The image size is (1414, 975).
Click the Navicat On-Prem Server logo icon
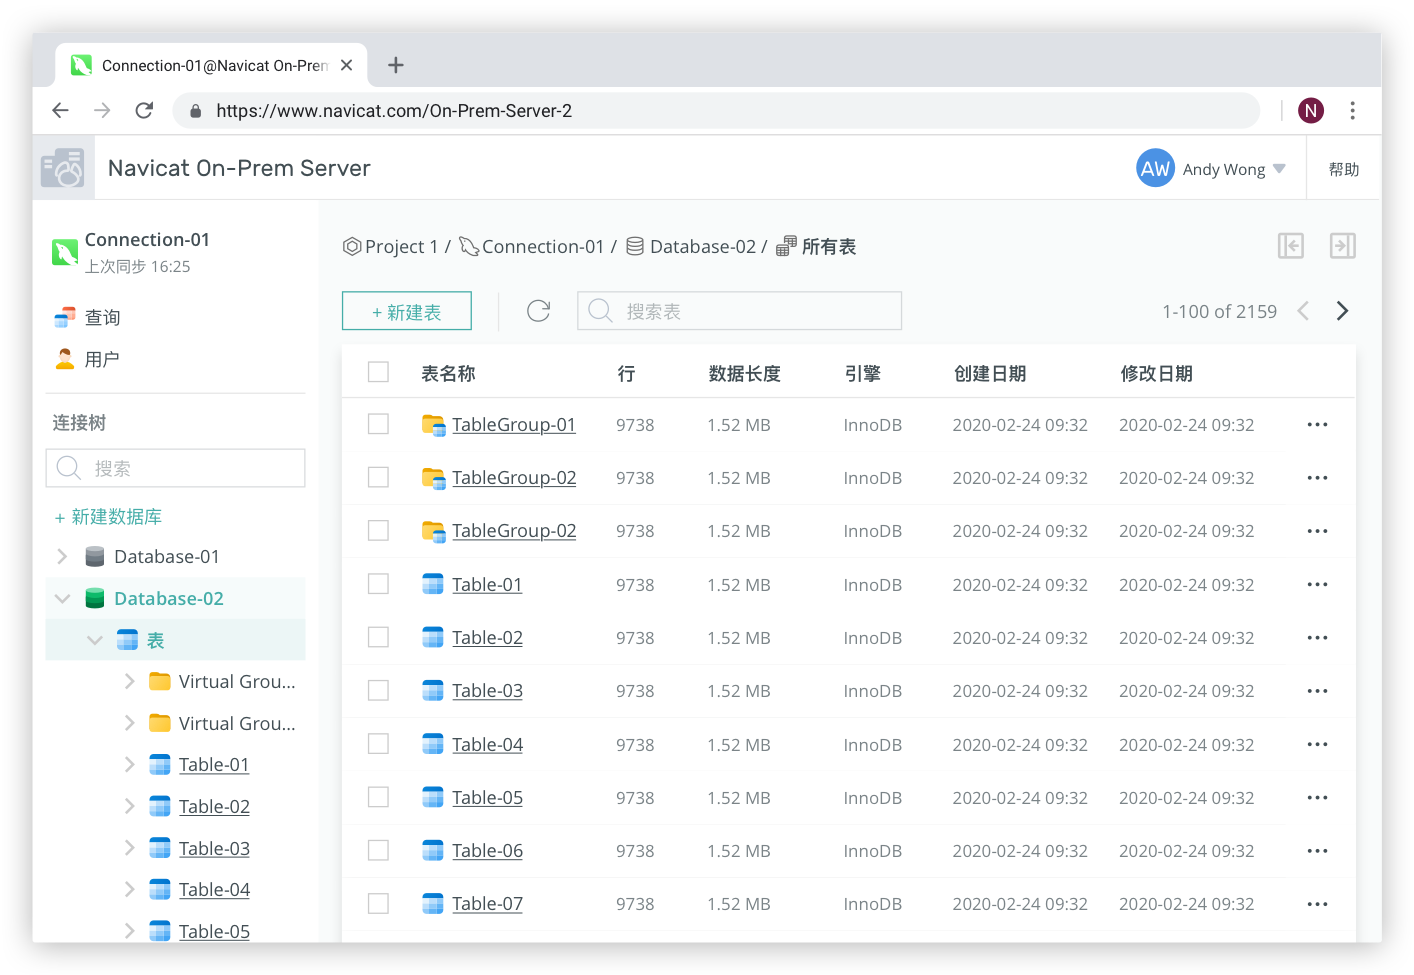click(x=63, y=168)
